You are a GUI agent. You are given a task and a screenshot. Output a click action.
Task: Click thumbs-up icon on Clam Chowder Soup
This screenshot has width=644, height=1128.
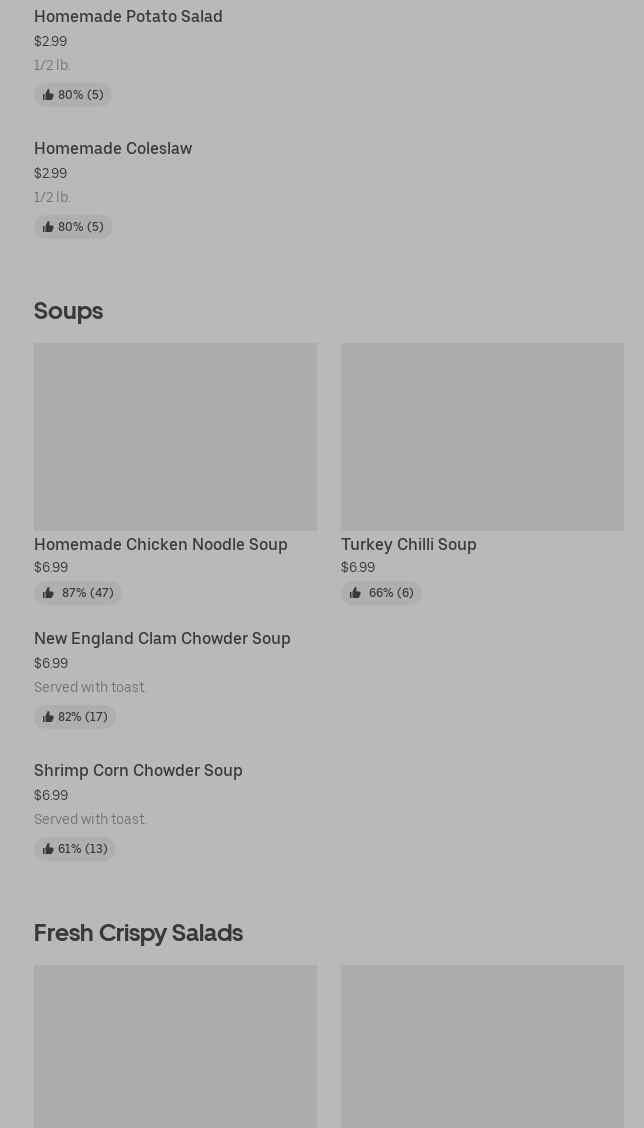pyautogui.click(x=48, y=717)
